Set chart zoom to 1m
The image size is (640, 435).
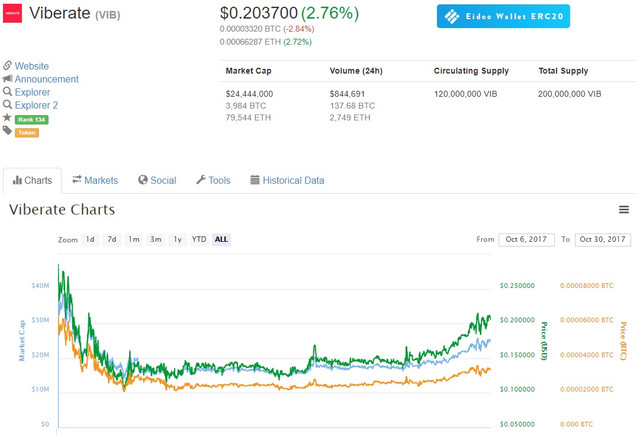tap(133, 240)
